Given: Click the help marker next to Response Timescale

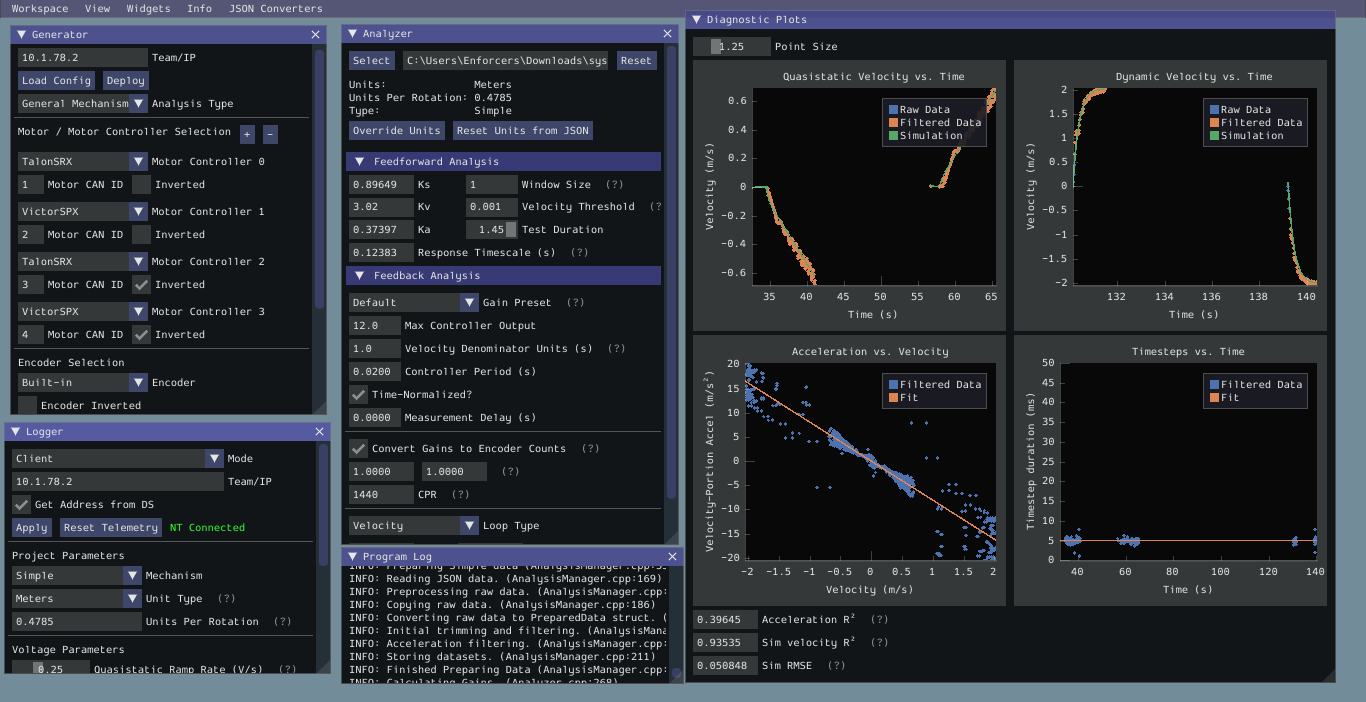Looking at the screenshot, I should coord(579,252).
